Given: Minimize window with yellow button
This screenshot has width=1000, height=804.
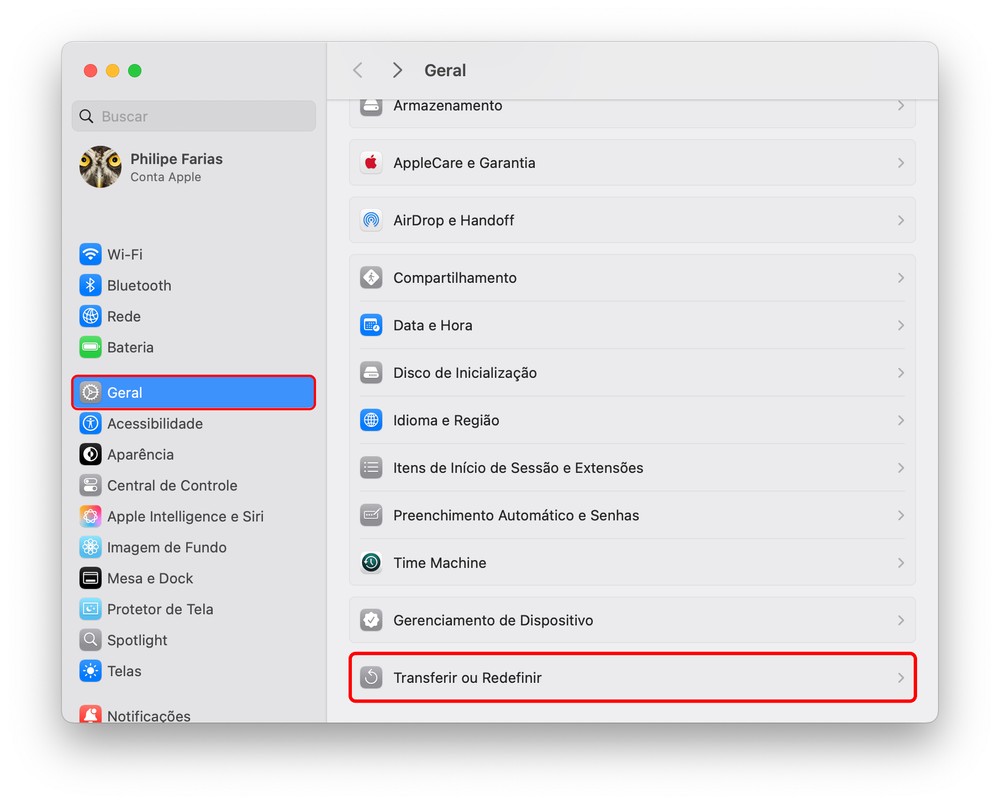Looking at the screenshot, I should [x=112, y=70].
